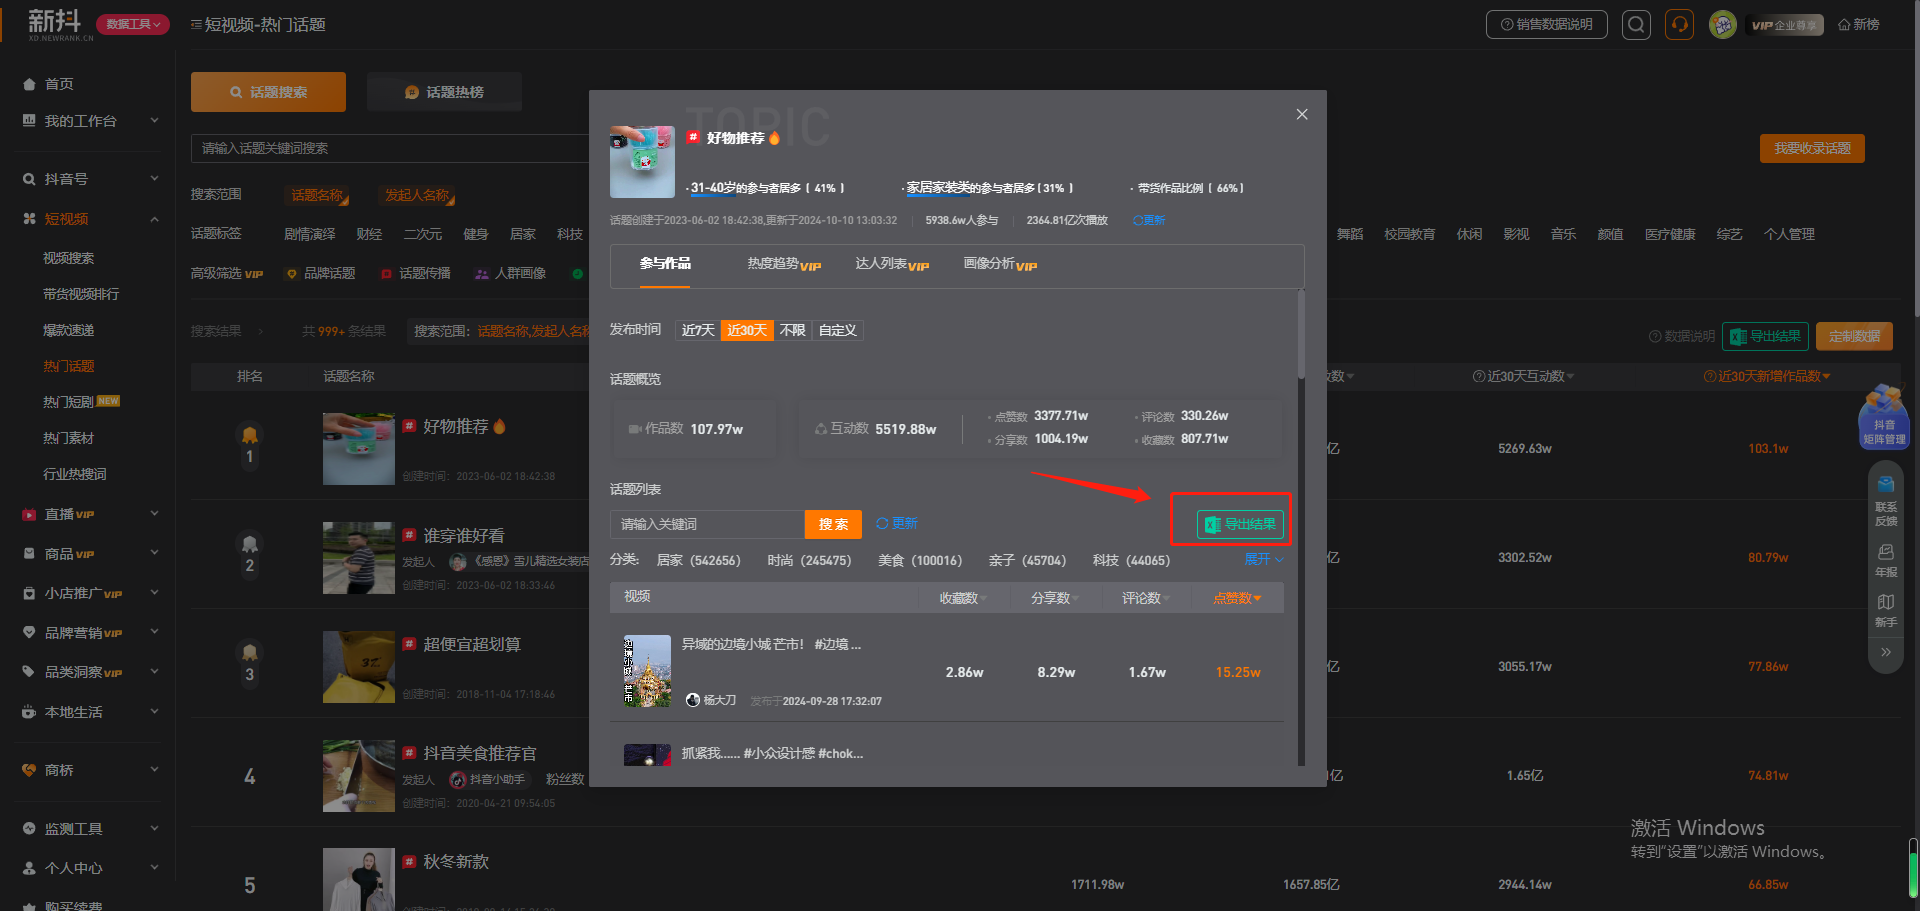Image resolution: width=1920 pixels, height=911 pixels.
Task: Click dialog vertical scrollbar
Action: click(x=1301, y=334)
